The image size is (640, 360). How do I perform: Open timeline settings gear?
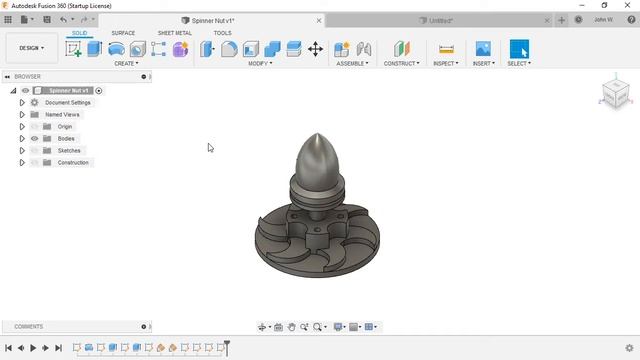629,348
